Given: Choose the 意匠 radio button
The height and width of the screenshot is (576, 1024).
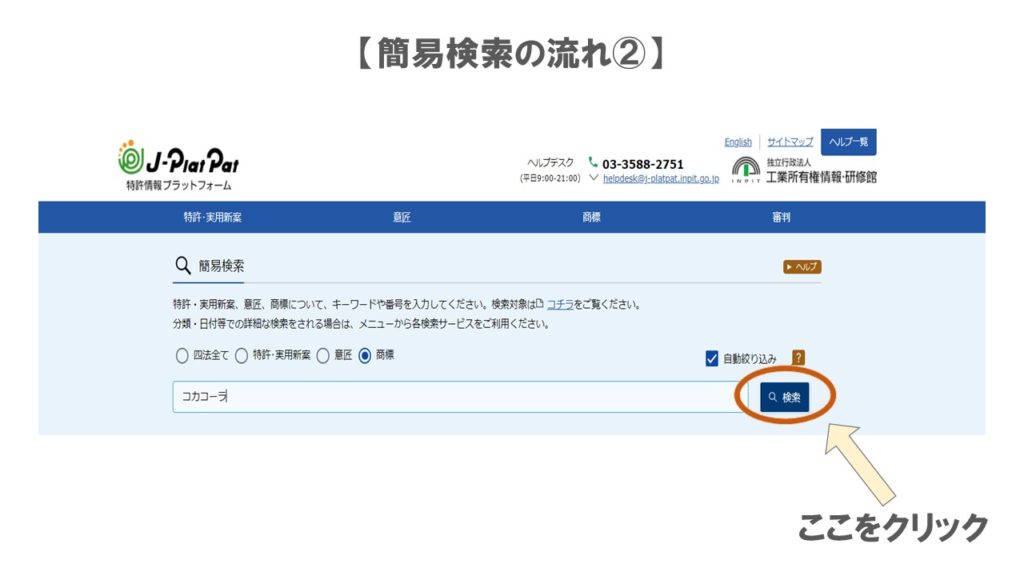Looking at the screenshot, I should [x=323, y=355].
